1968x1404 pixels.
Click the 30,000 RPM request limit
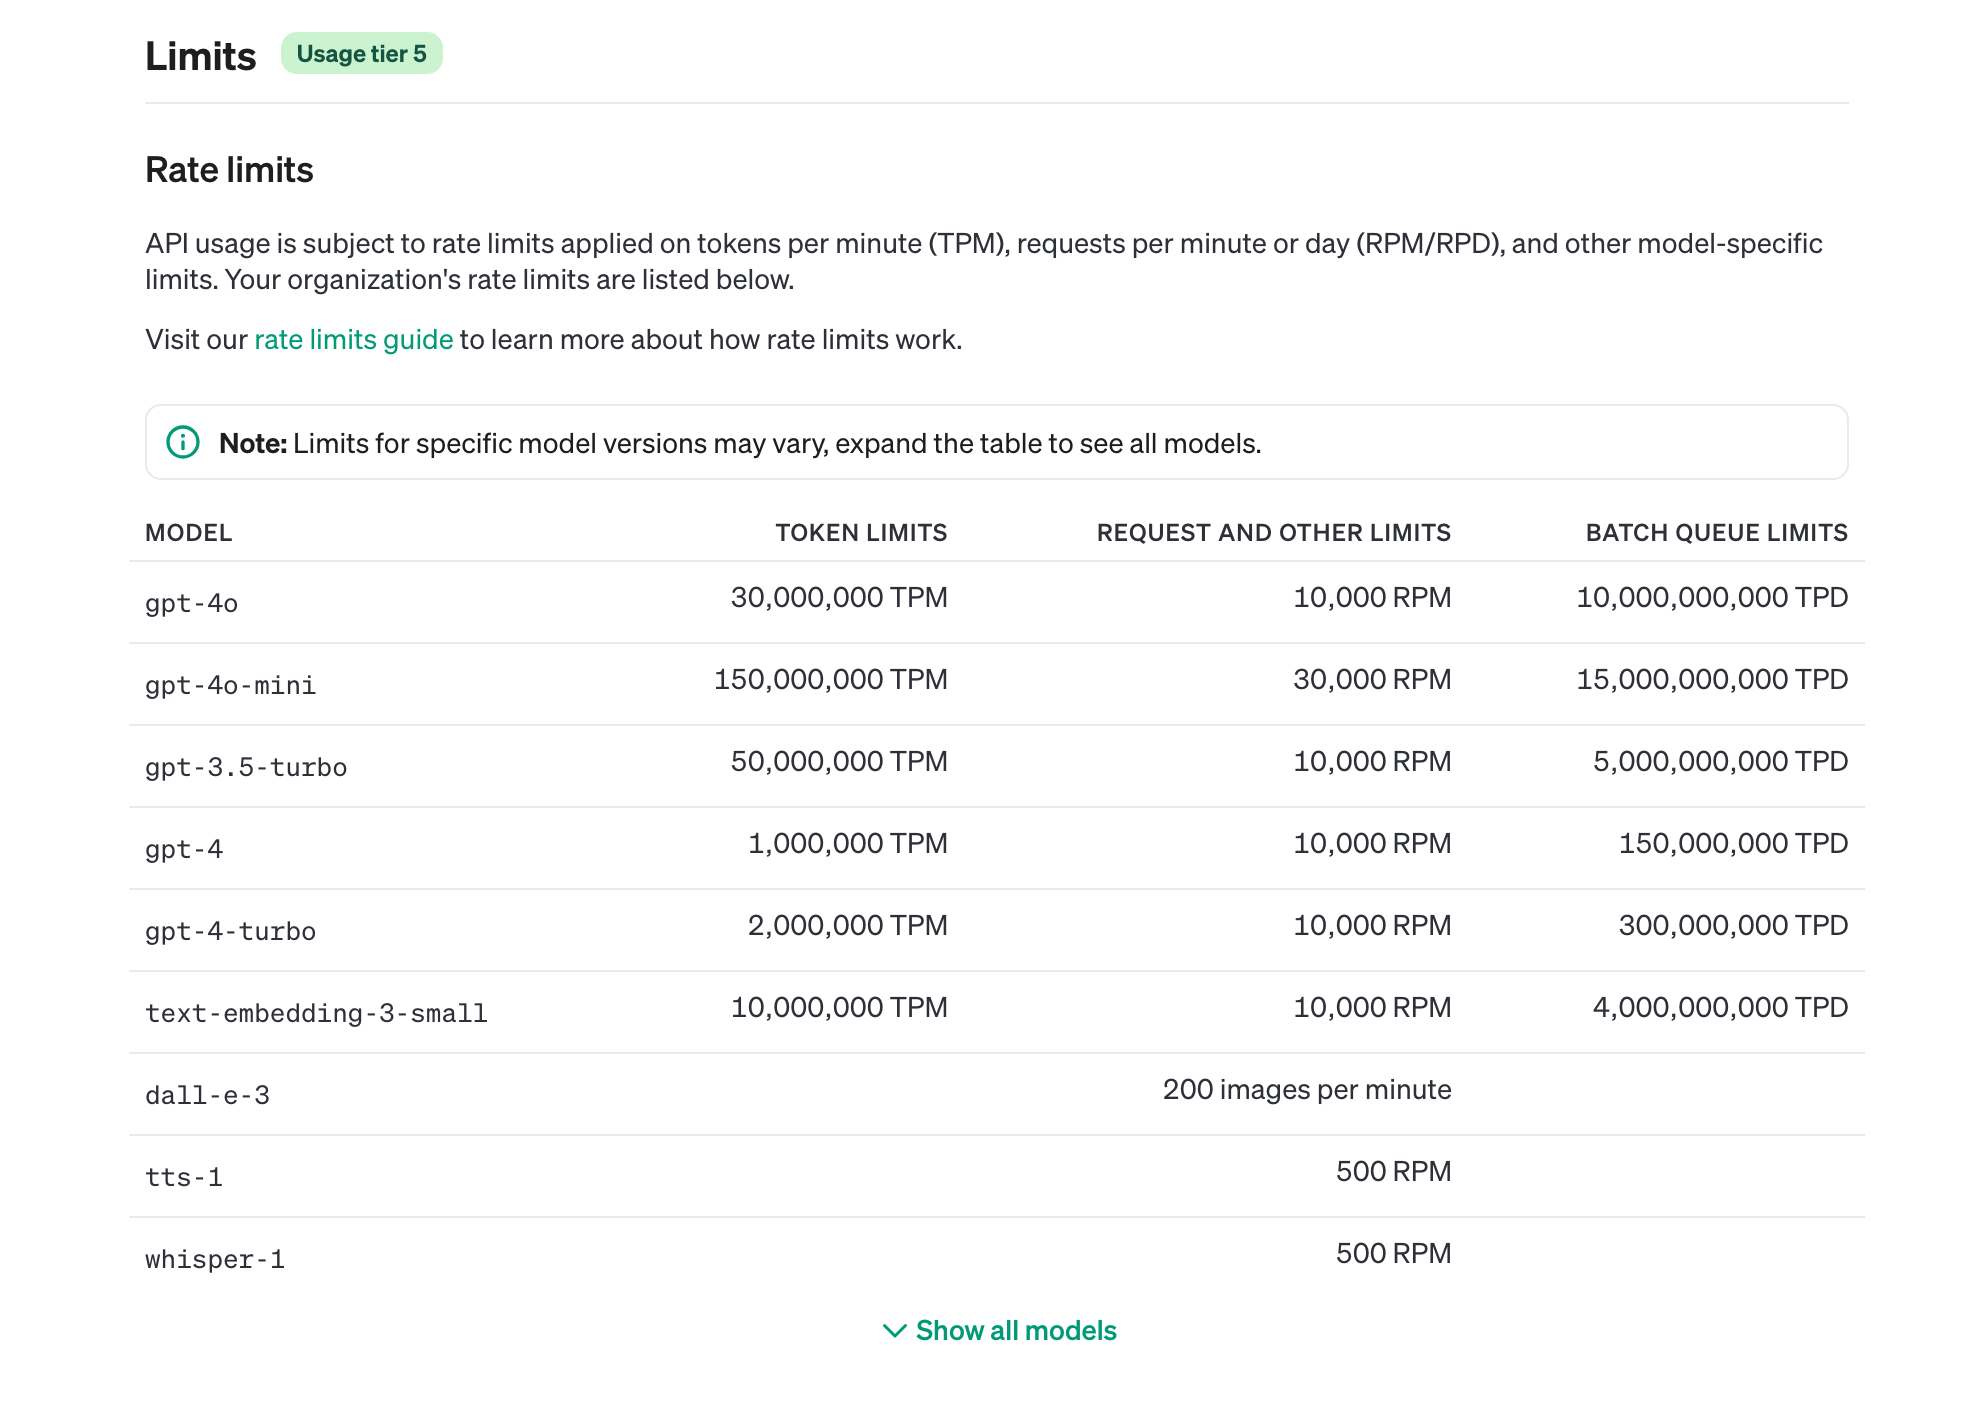[x=1372, y=680]
